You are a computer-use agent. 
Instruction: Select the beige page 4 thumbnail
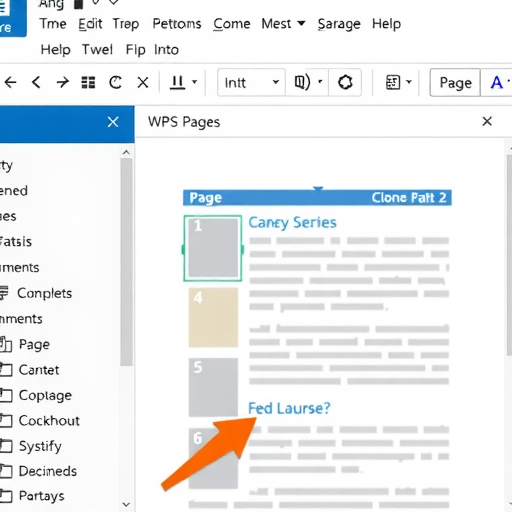[x=213, y=317]
